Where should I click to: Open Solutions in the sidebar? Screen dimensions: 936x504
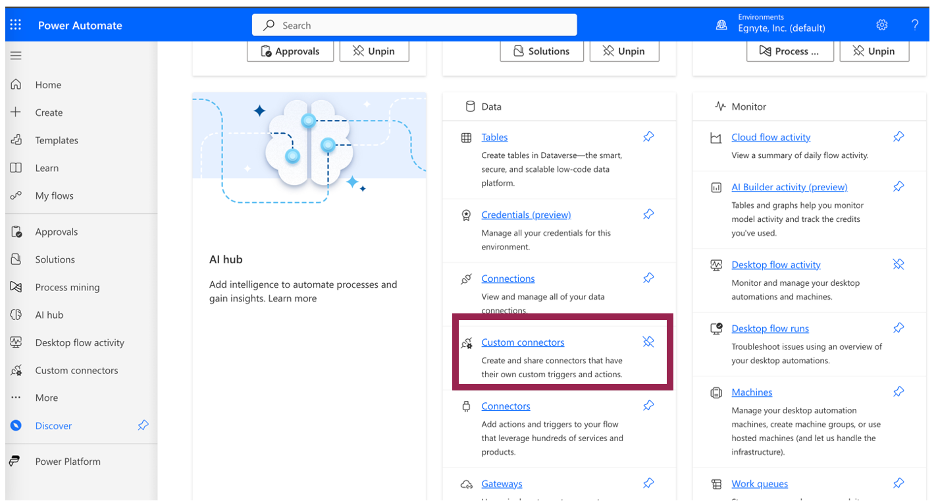point(55,259)
